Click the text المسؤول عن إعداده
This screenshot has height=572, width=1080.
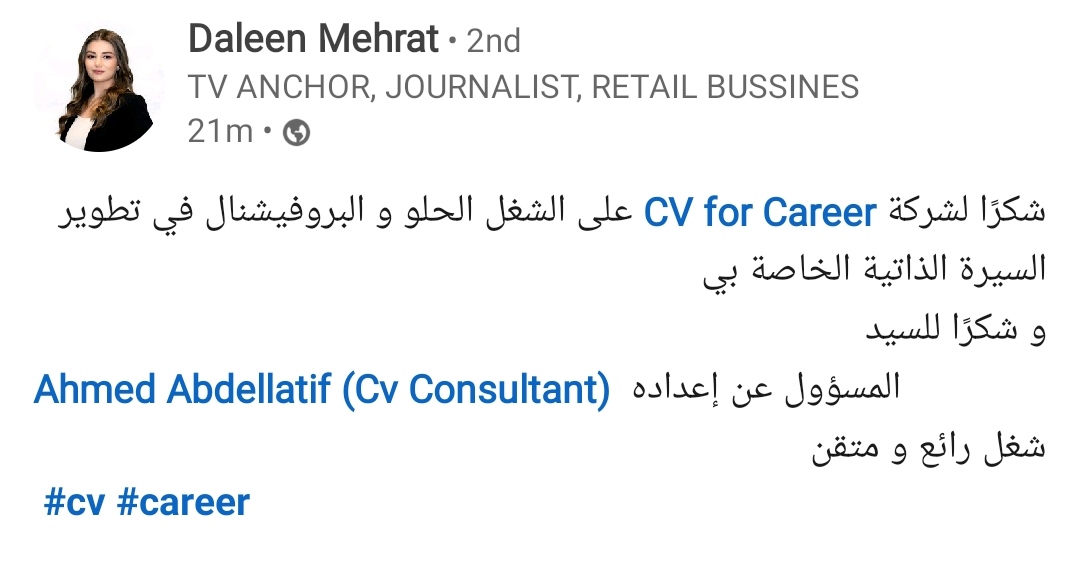(x=766, y=389)
